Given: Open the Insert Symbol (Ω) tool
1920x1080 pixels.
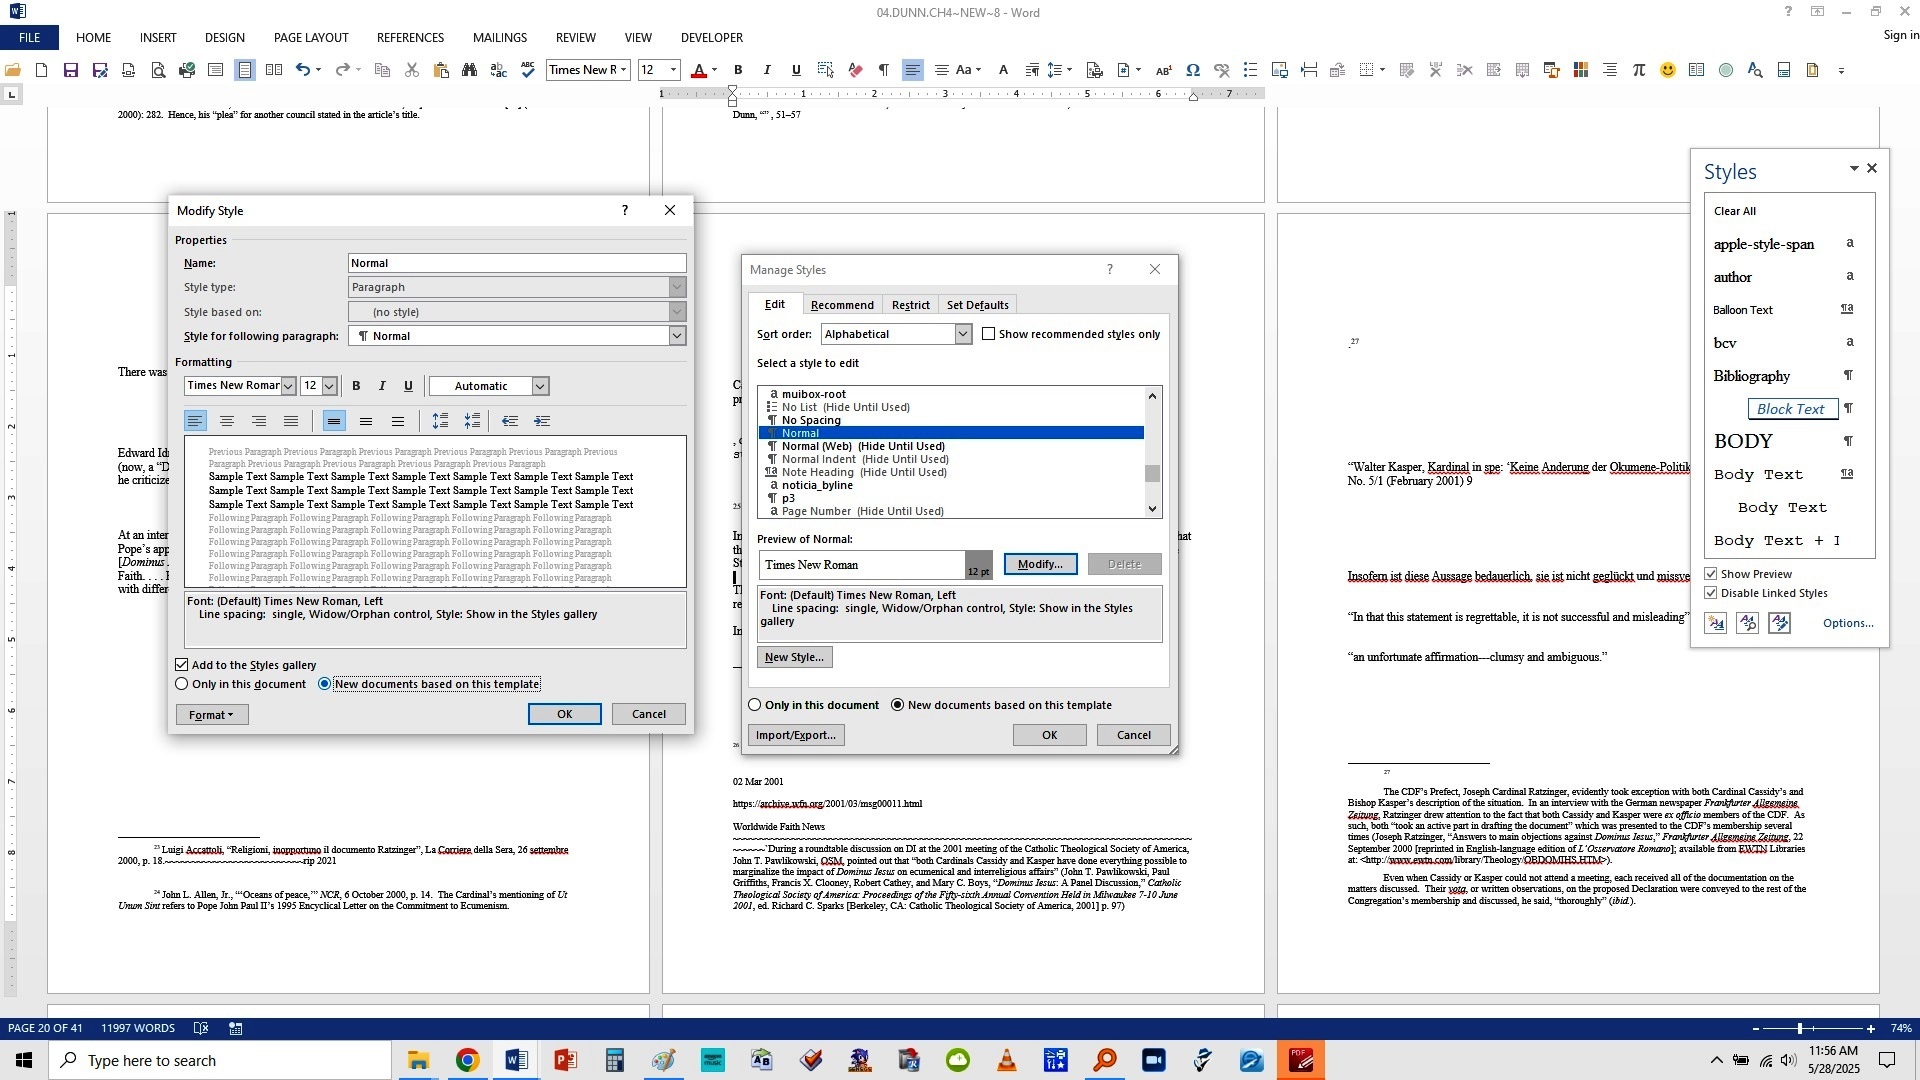Looking at the screenshot, I should point(1193,70).
